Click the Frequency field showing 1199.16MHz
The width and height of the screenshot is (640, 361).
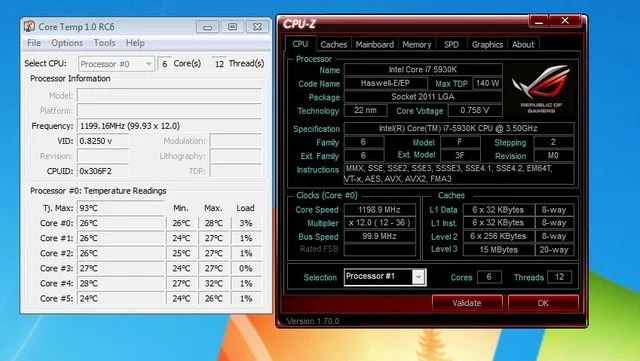click(169, 126)
